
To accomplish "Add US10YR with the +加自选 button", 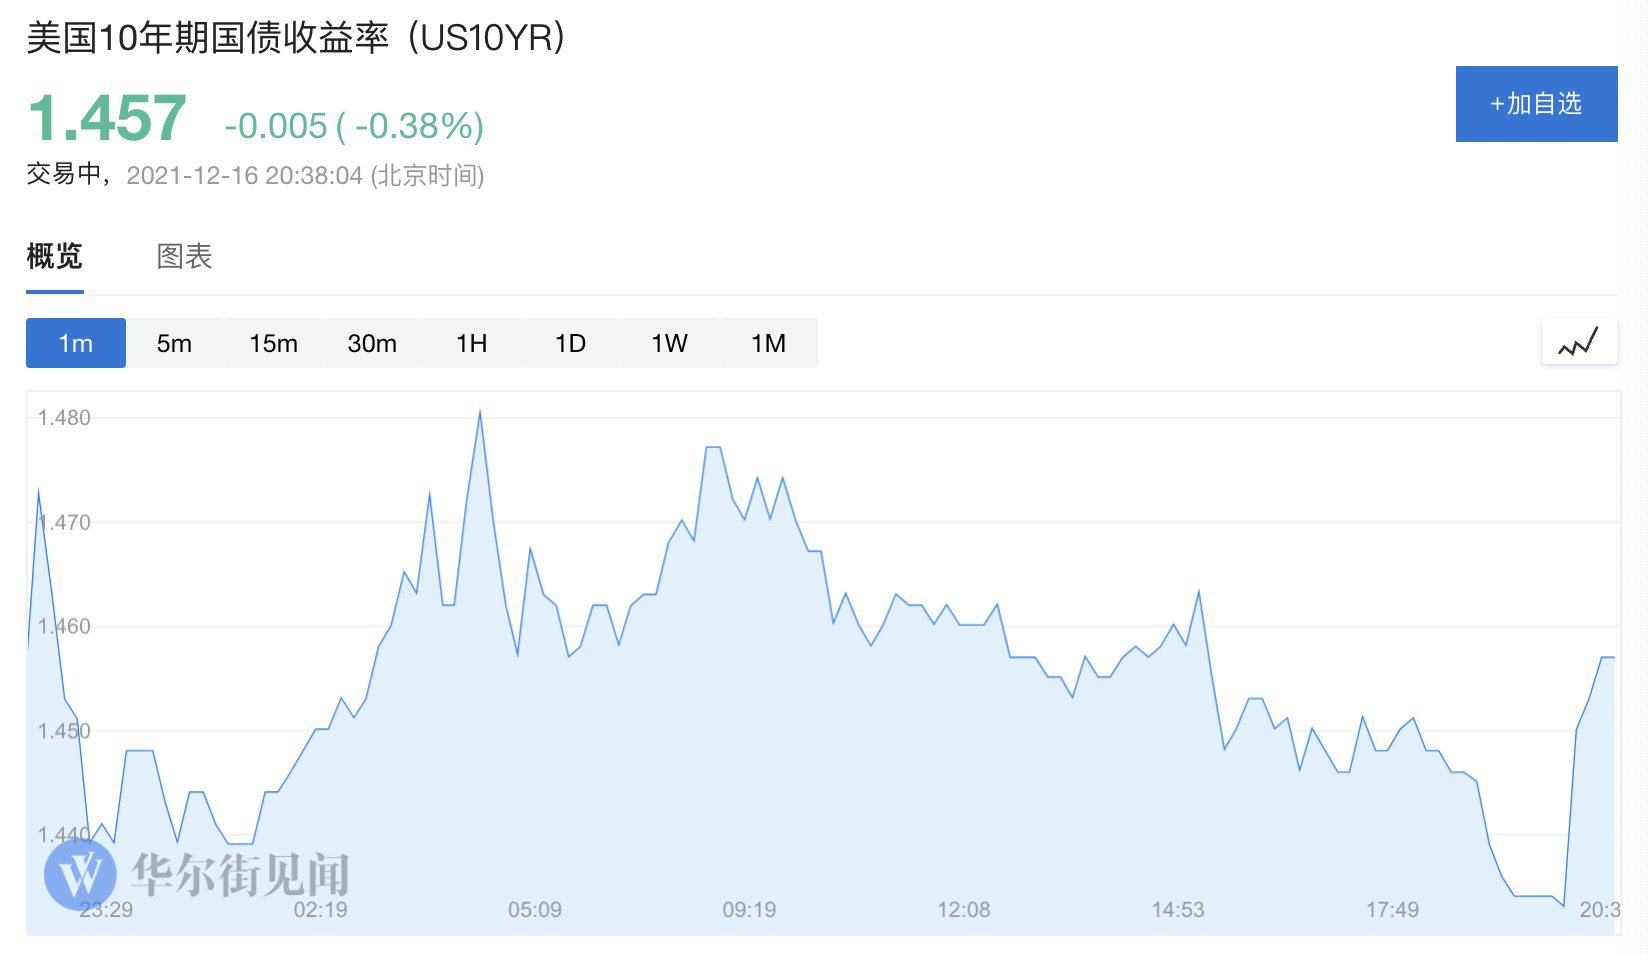I will (1536, 104).
